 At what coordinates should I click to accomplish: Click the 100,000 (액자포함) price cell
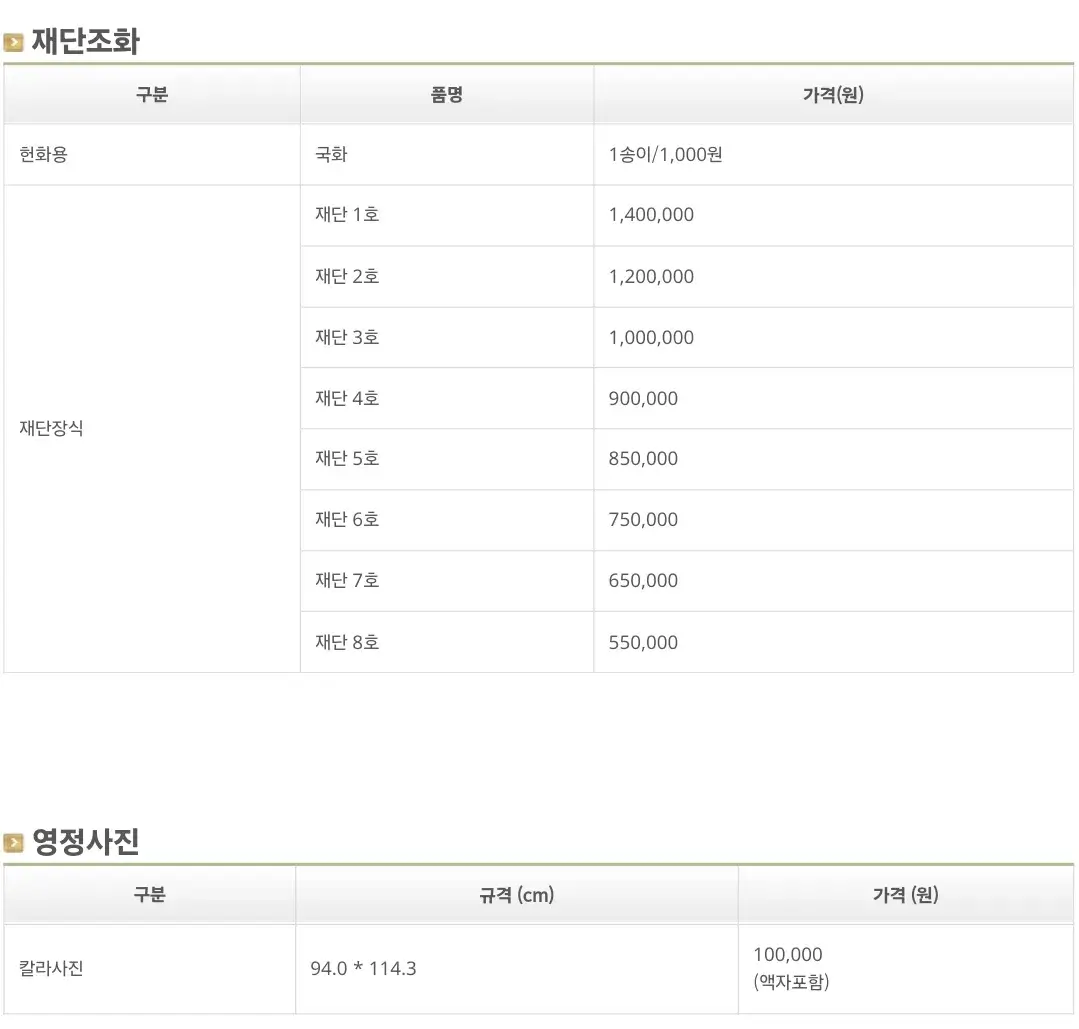[x=789, y=968]
